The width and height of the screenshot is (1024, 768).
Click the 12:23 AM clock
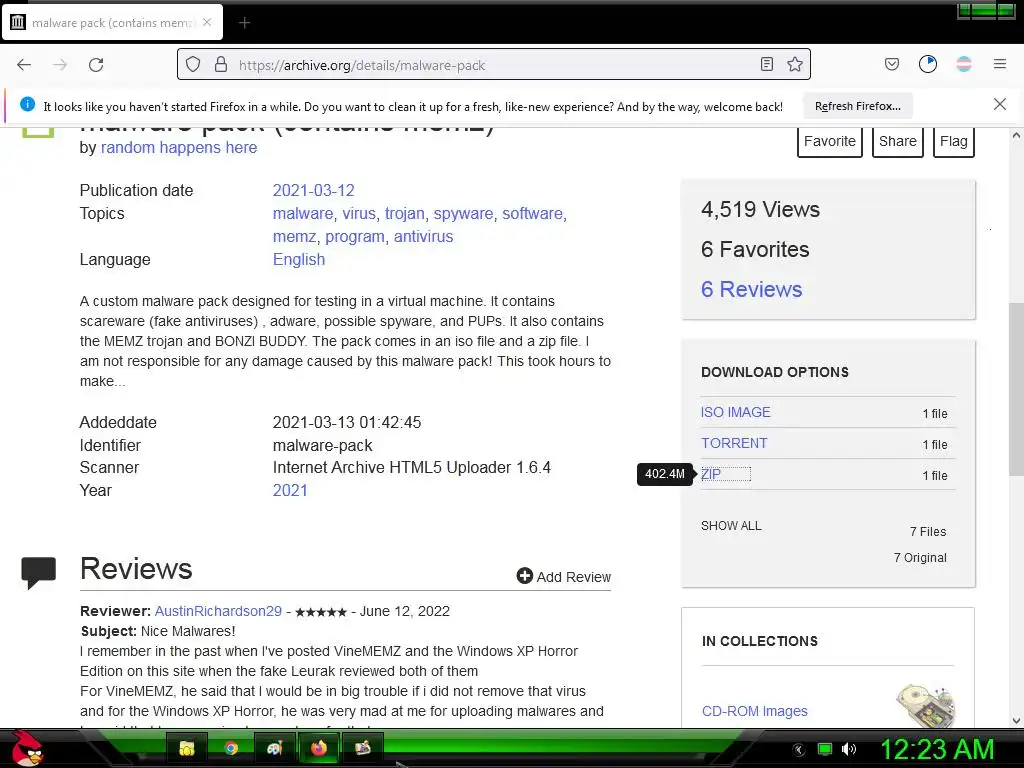(937, 749)
